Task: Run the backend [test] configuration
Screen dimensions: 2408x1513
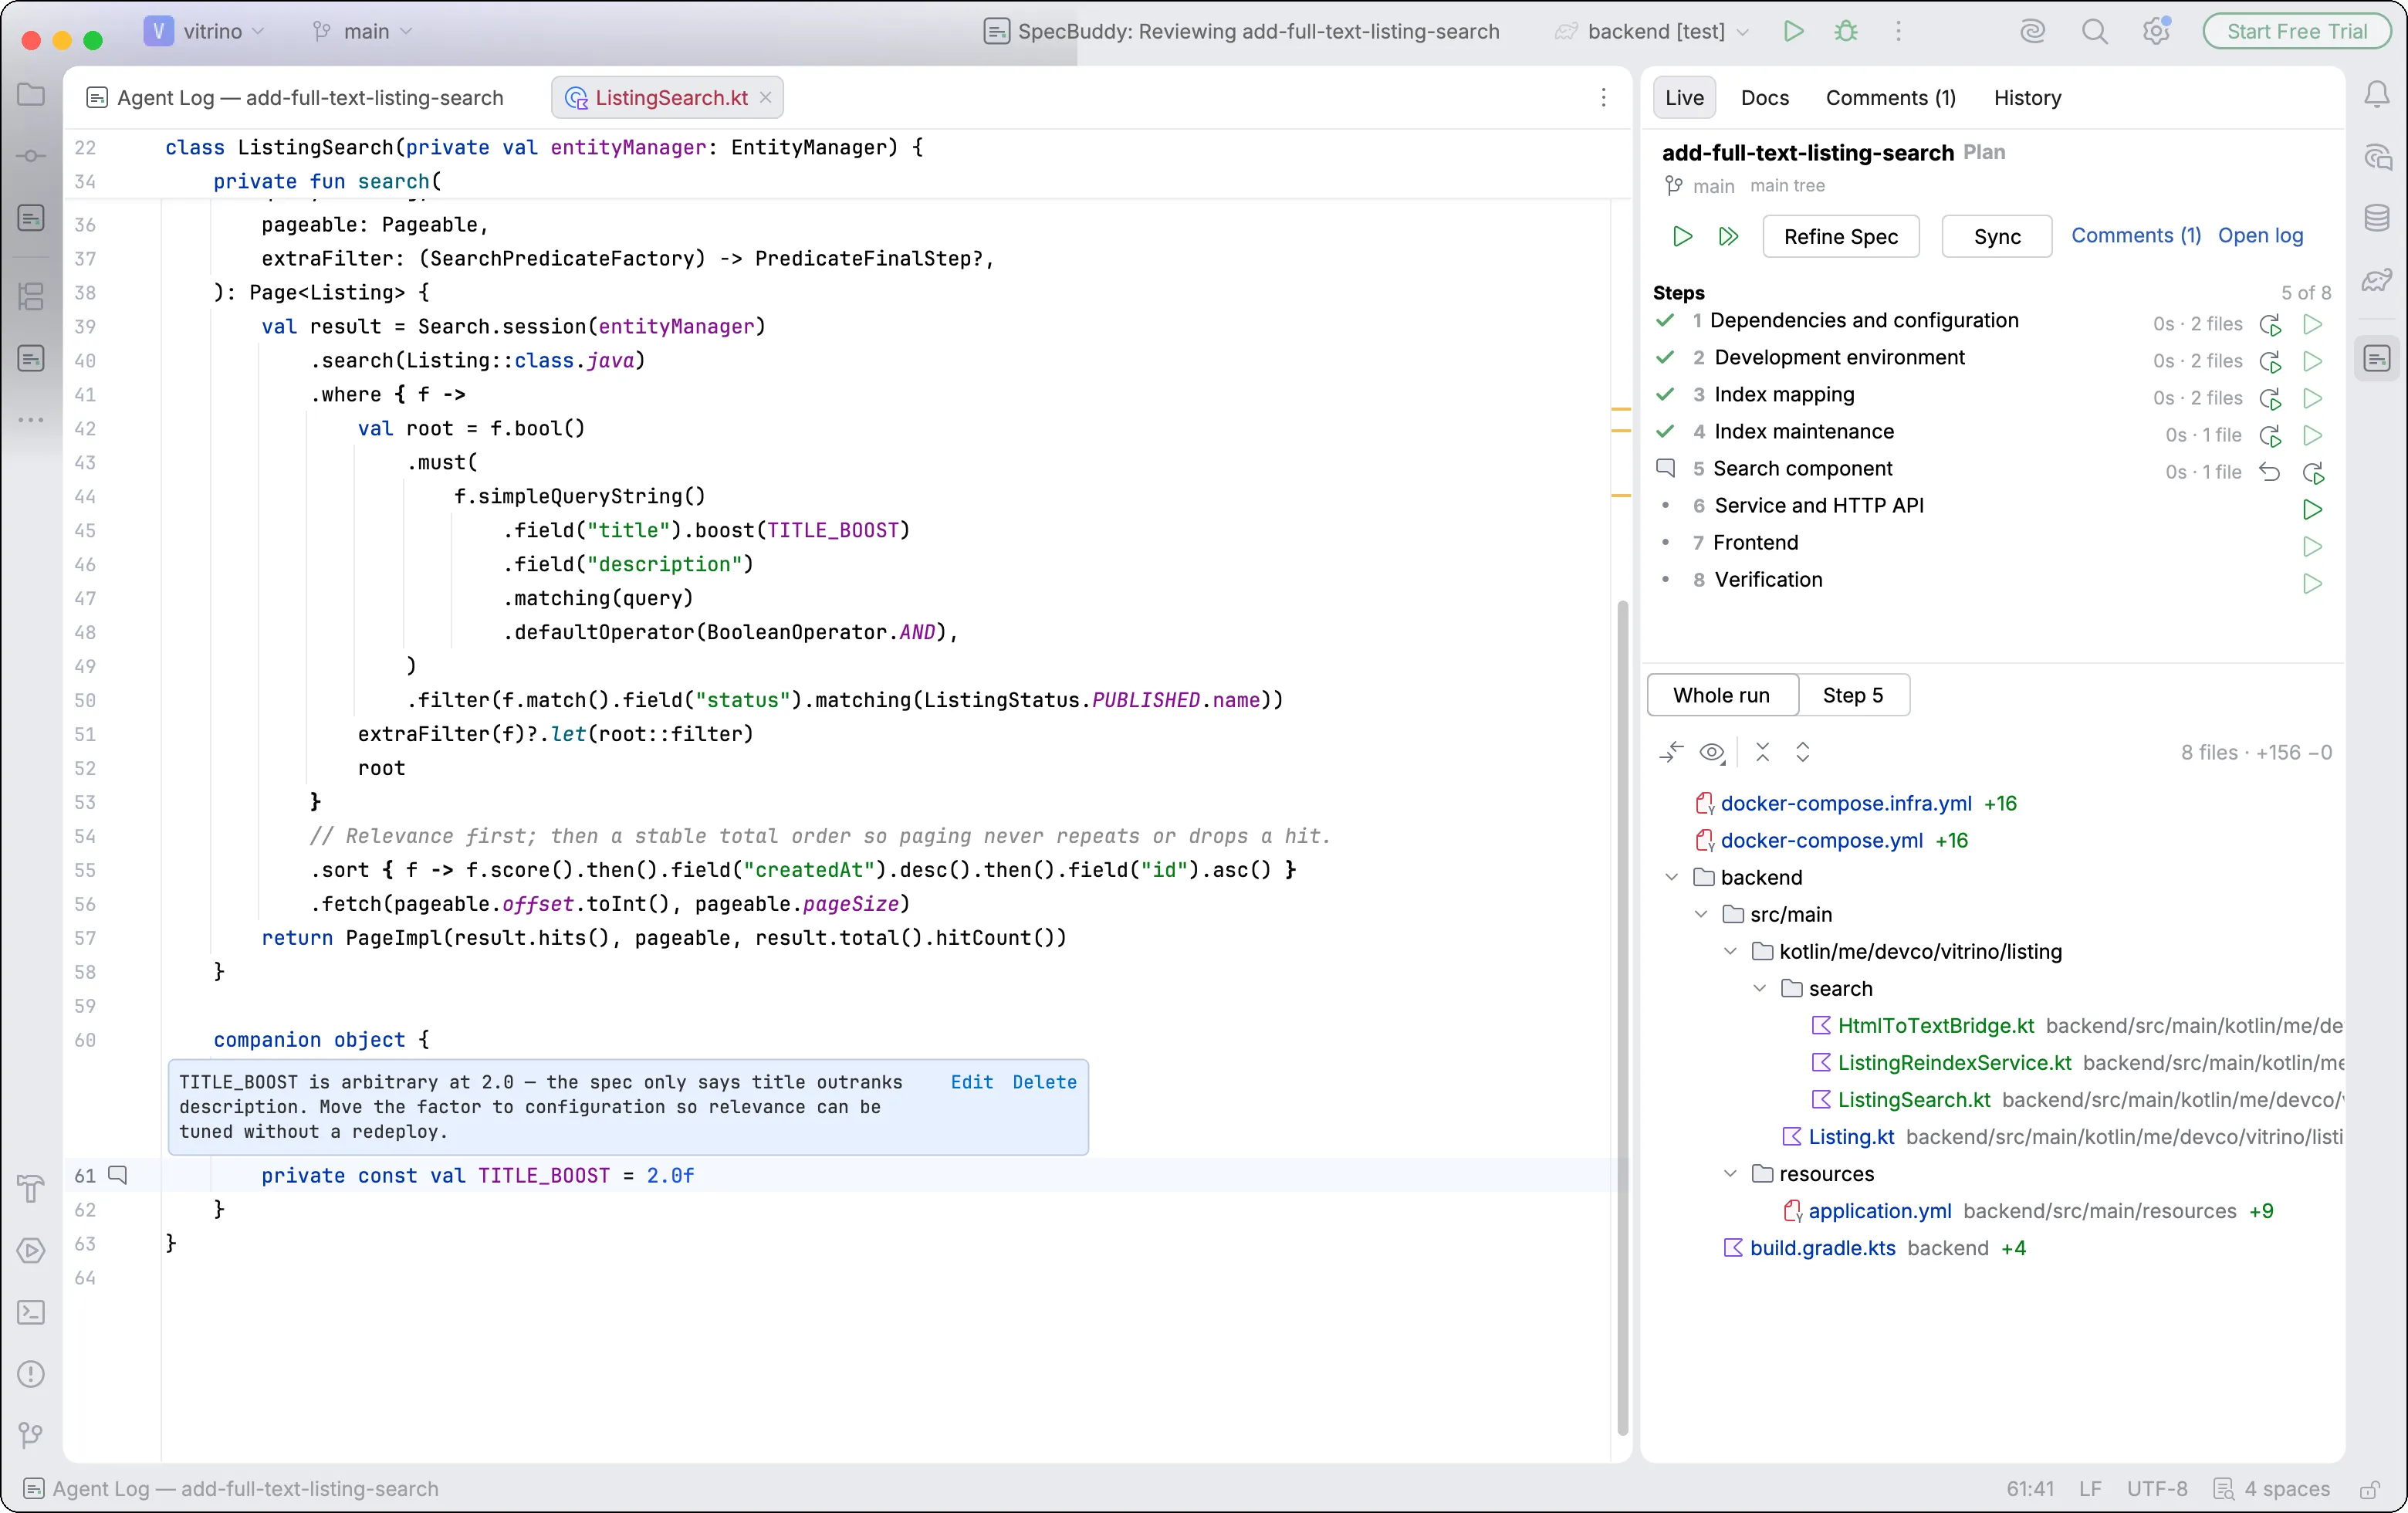Action: click(x=1793, y=31)
